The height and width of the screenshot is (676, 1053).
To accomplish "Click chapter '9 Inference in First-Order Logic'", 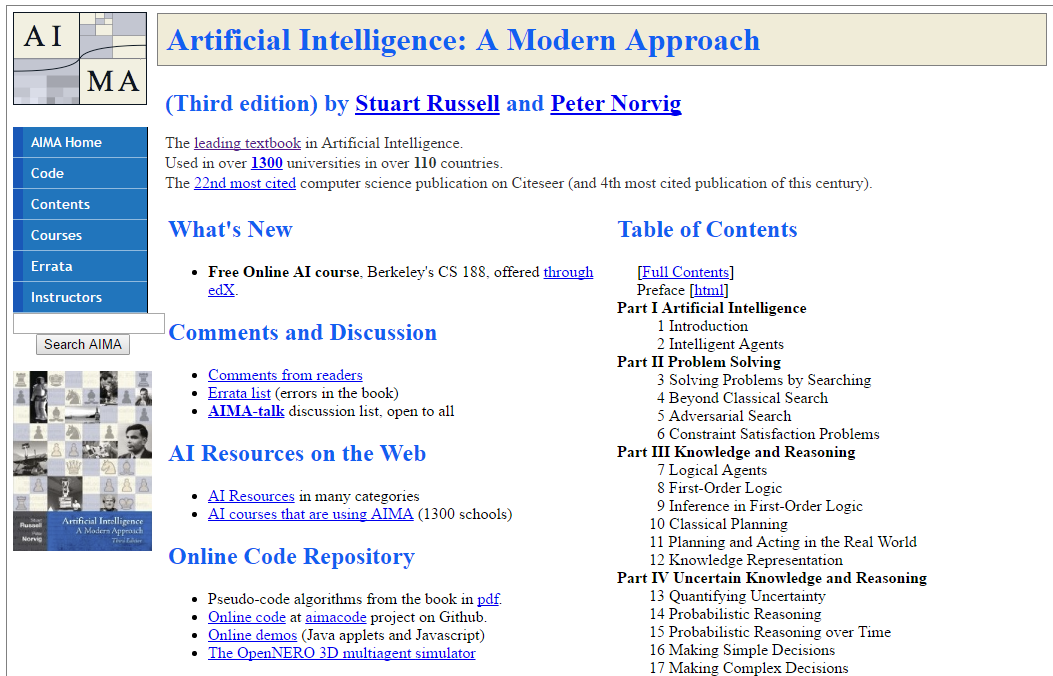I will pyautogui.click(x=760, y=506).
